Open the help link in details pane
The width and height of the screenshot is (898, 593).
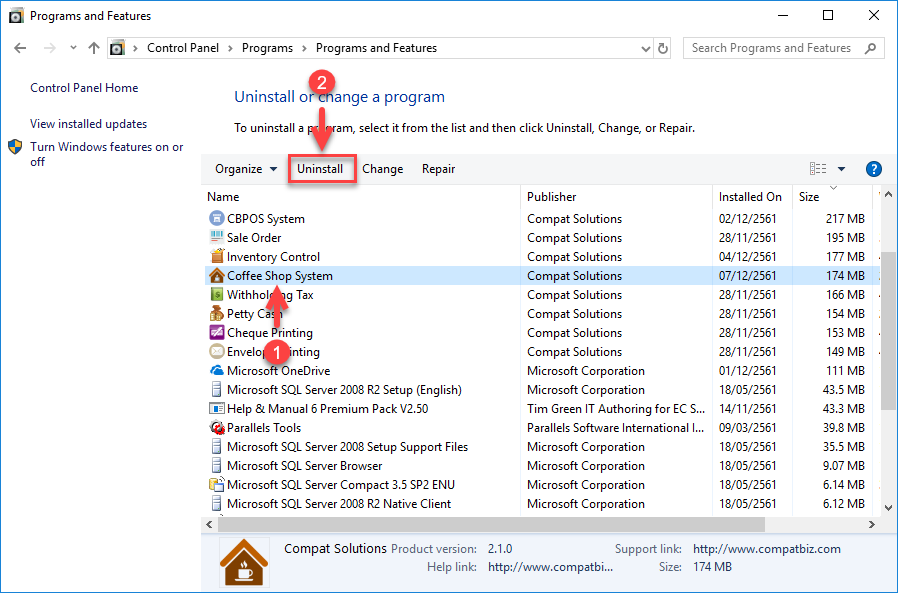tap(550, 567)
